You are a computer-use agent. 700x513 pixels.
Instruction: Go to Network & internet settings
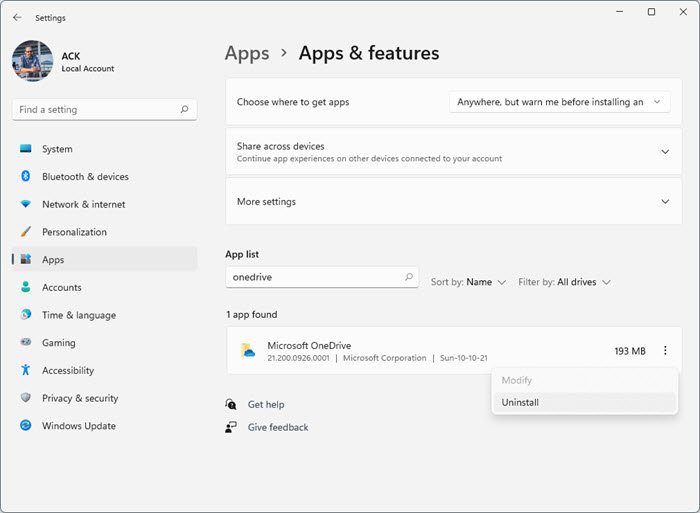coord(83,204)
